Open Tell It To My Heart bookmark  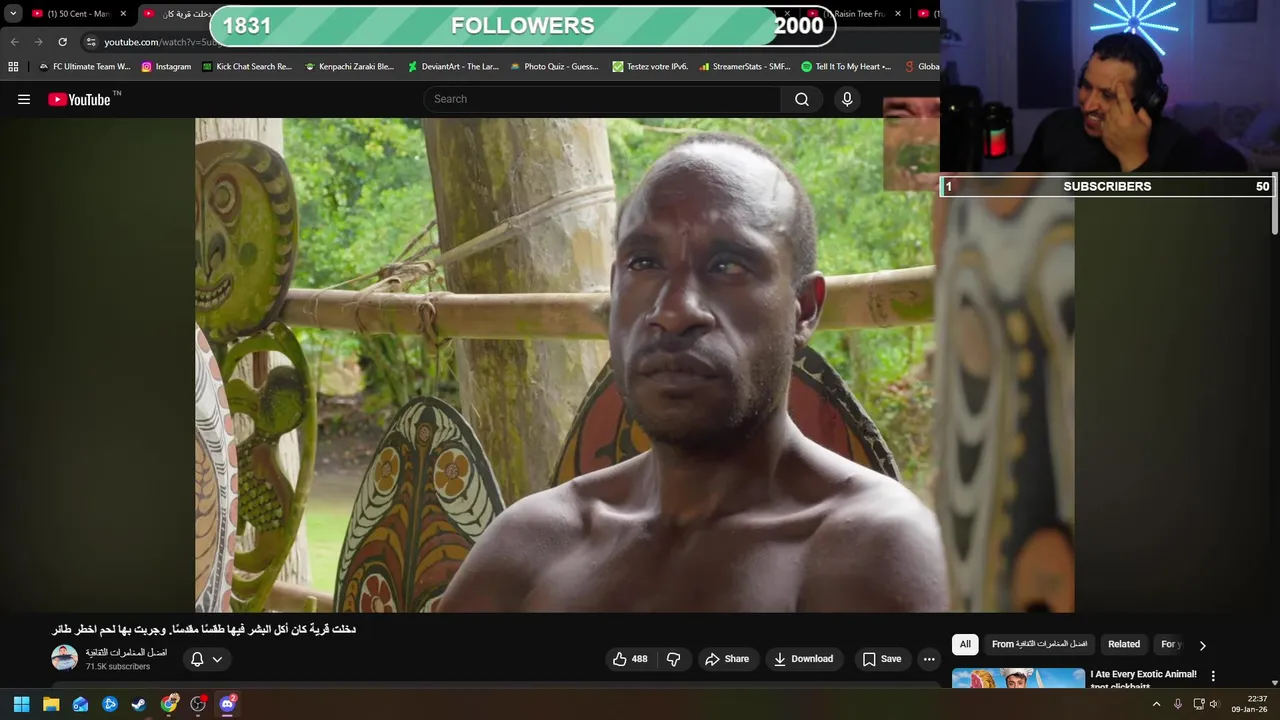tap(846, 67)
